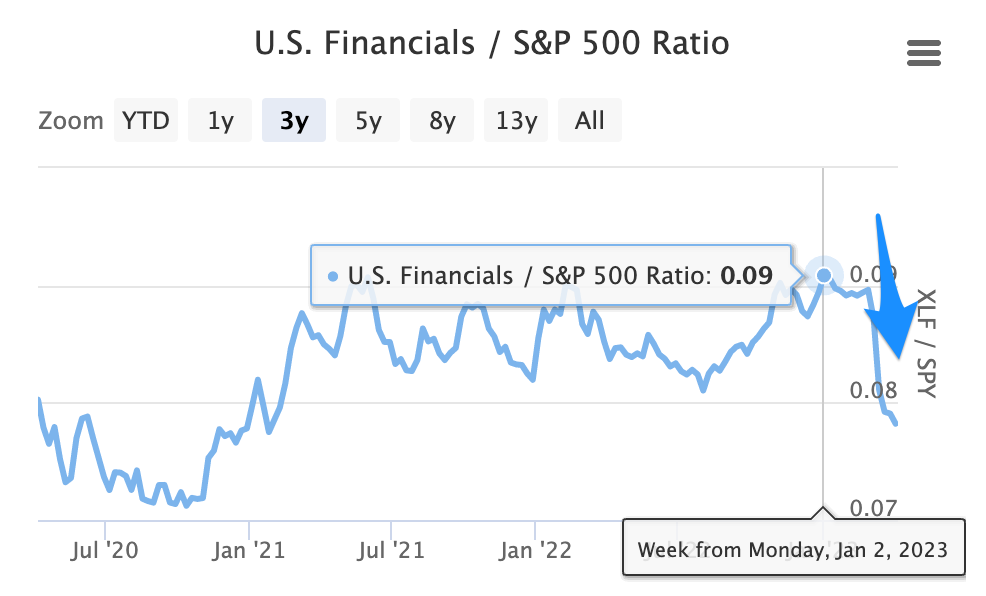Select the active 3y zoom range
Image resolution: width=986 pixels, height=596 pixels.
pos(294,120)
